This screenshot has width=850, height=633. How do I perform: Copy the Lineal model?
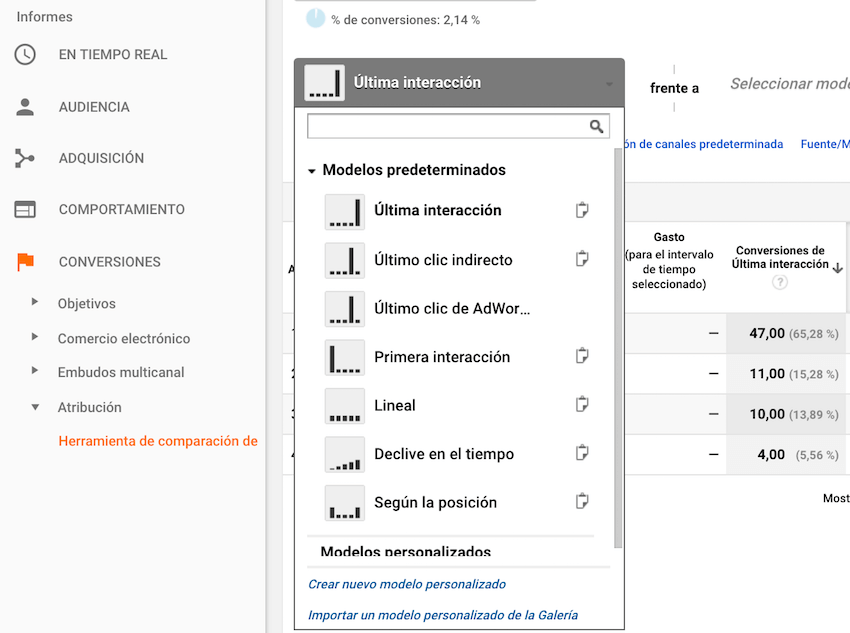[x=582, y=404]
